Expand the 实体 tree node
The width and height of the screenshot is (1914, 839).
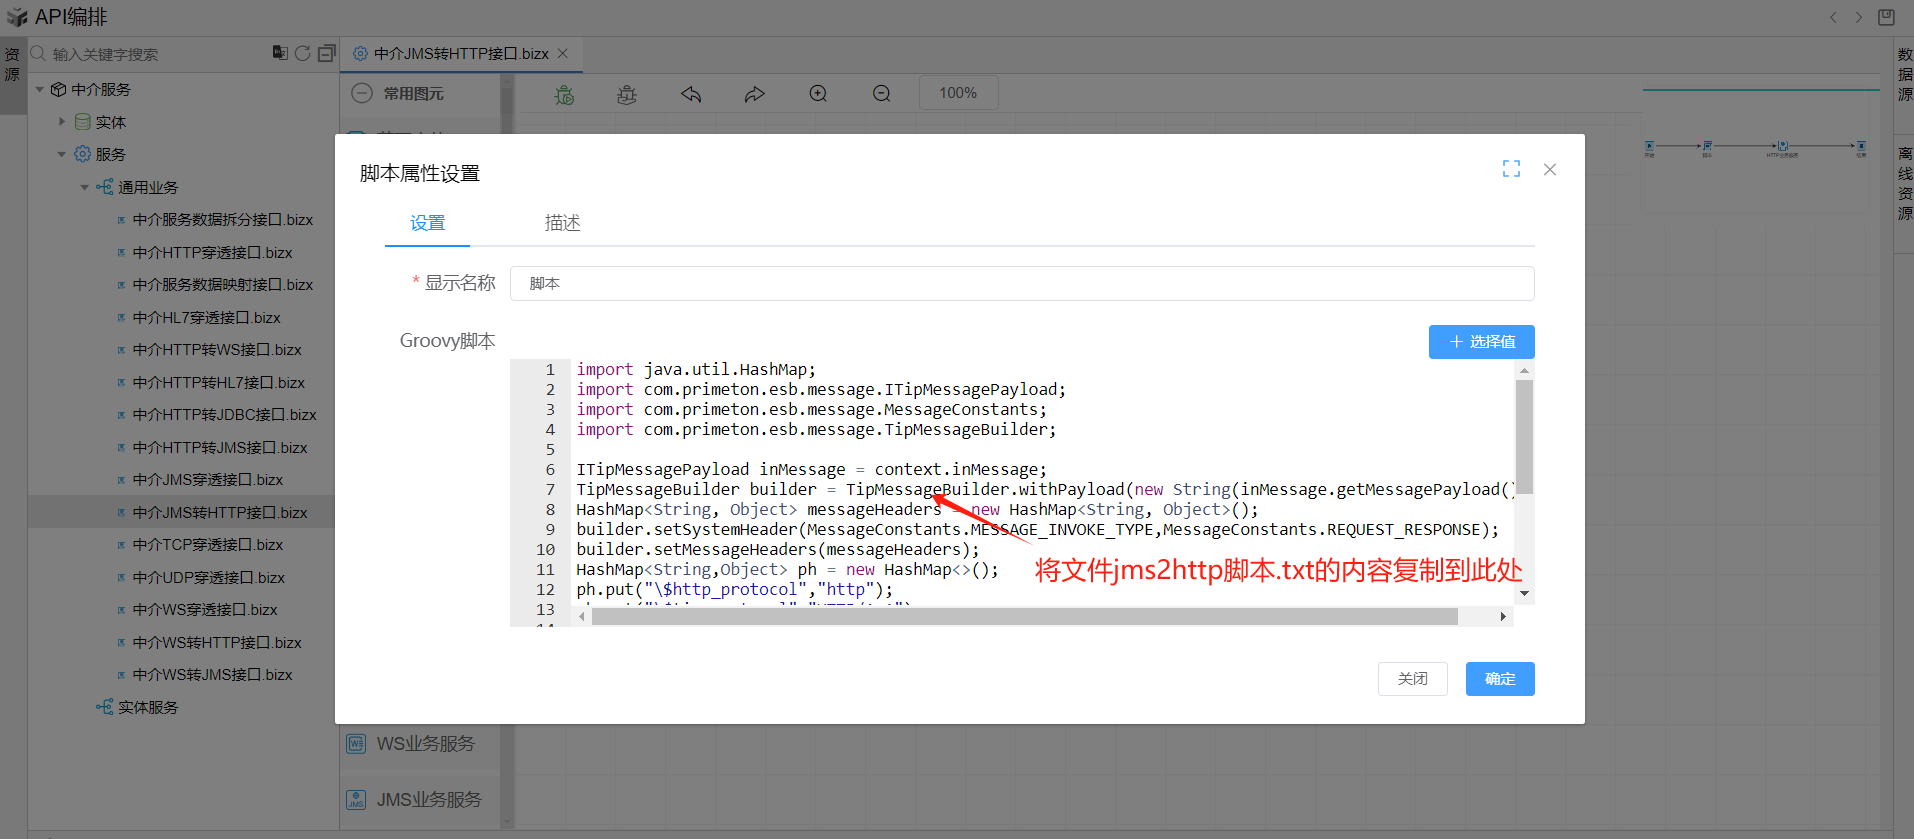62,122
